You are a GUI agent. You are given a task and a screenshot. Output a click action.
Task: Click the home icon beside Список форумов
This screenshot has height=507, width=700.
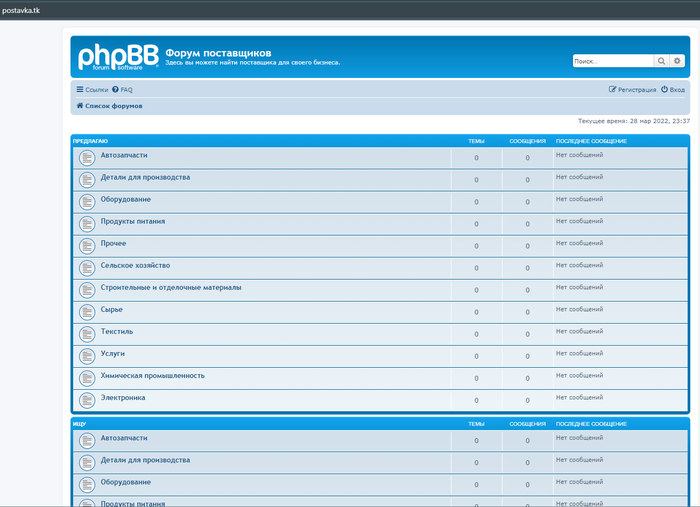tap(80, 105)
